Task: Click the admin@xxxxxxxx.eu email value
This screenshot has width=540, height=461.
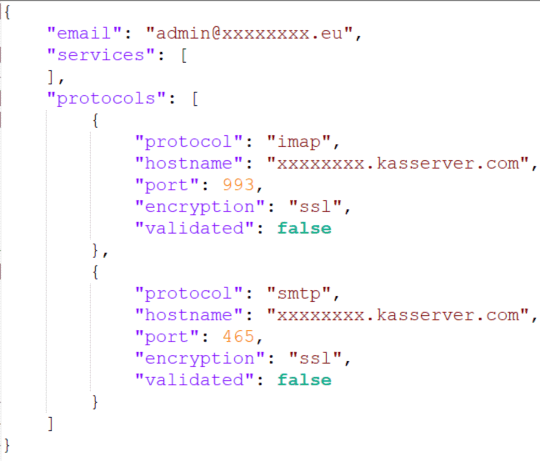Action: (x=249, y=33)
